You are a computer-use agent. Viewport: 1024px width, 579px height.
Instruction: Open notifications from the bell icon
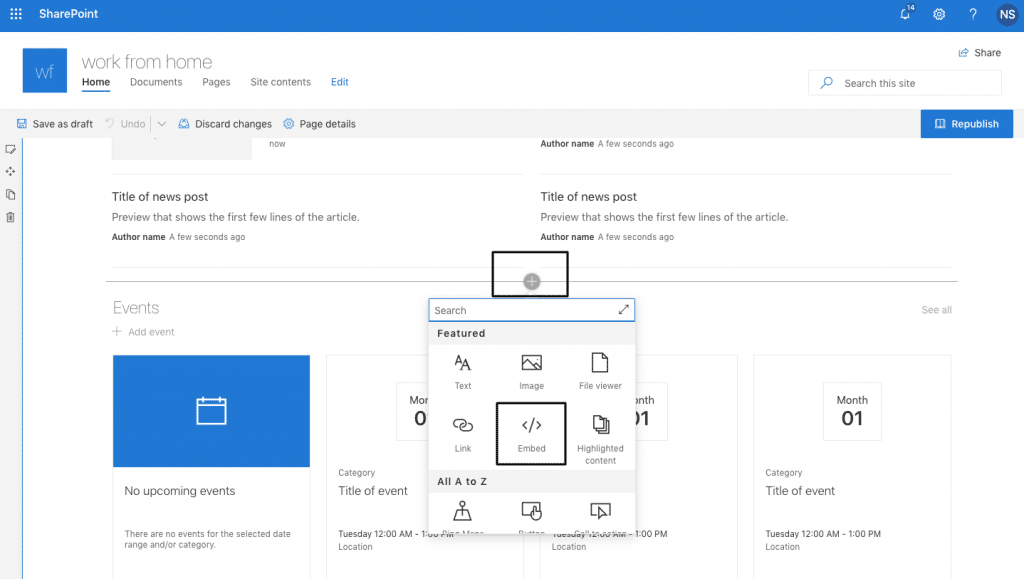coord(905,14)
